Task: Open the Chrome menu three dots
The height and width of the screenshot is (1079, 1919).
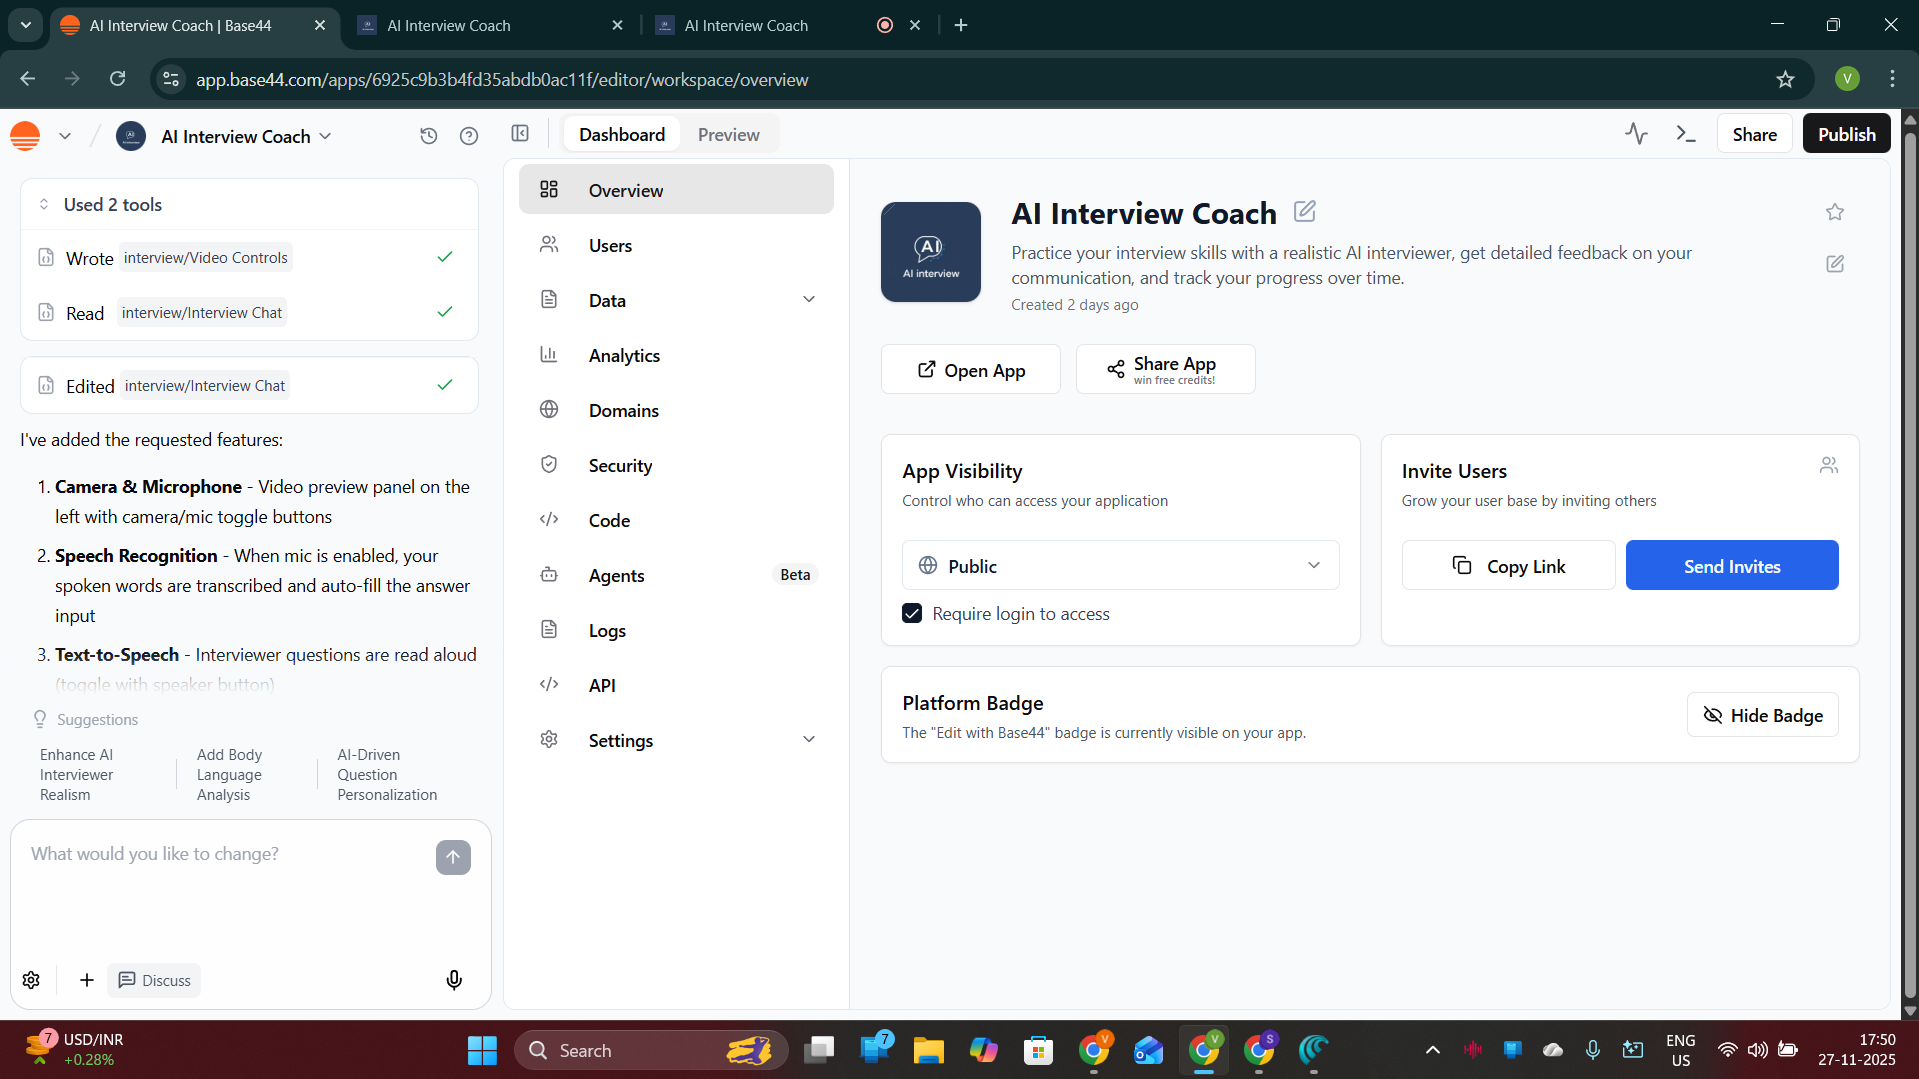Action: coord(1892,79)
